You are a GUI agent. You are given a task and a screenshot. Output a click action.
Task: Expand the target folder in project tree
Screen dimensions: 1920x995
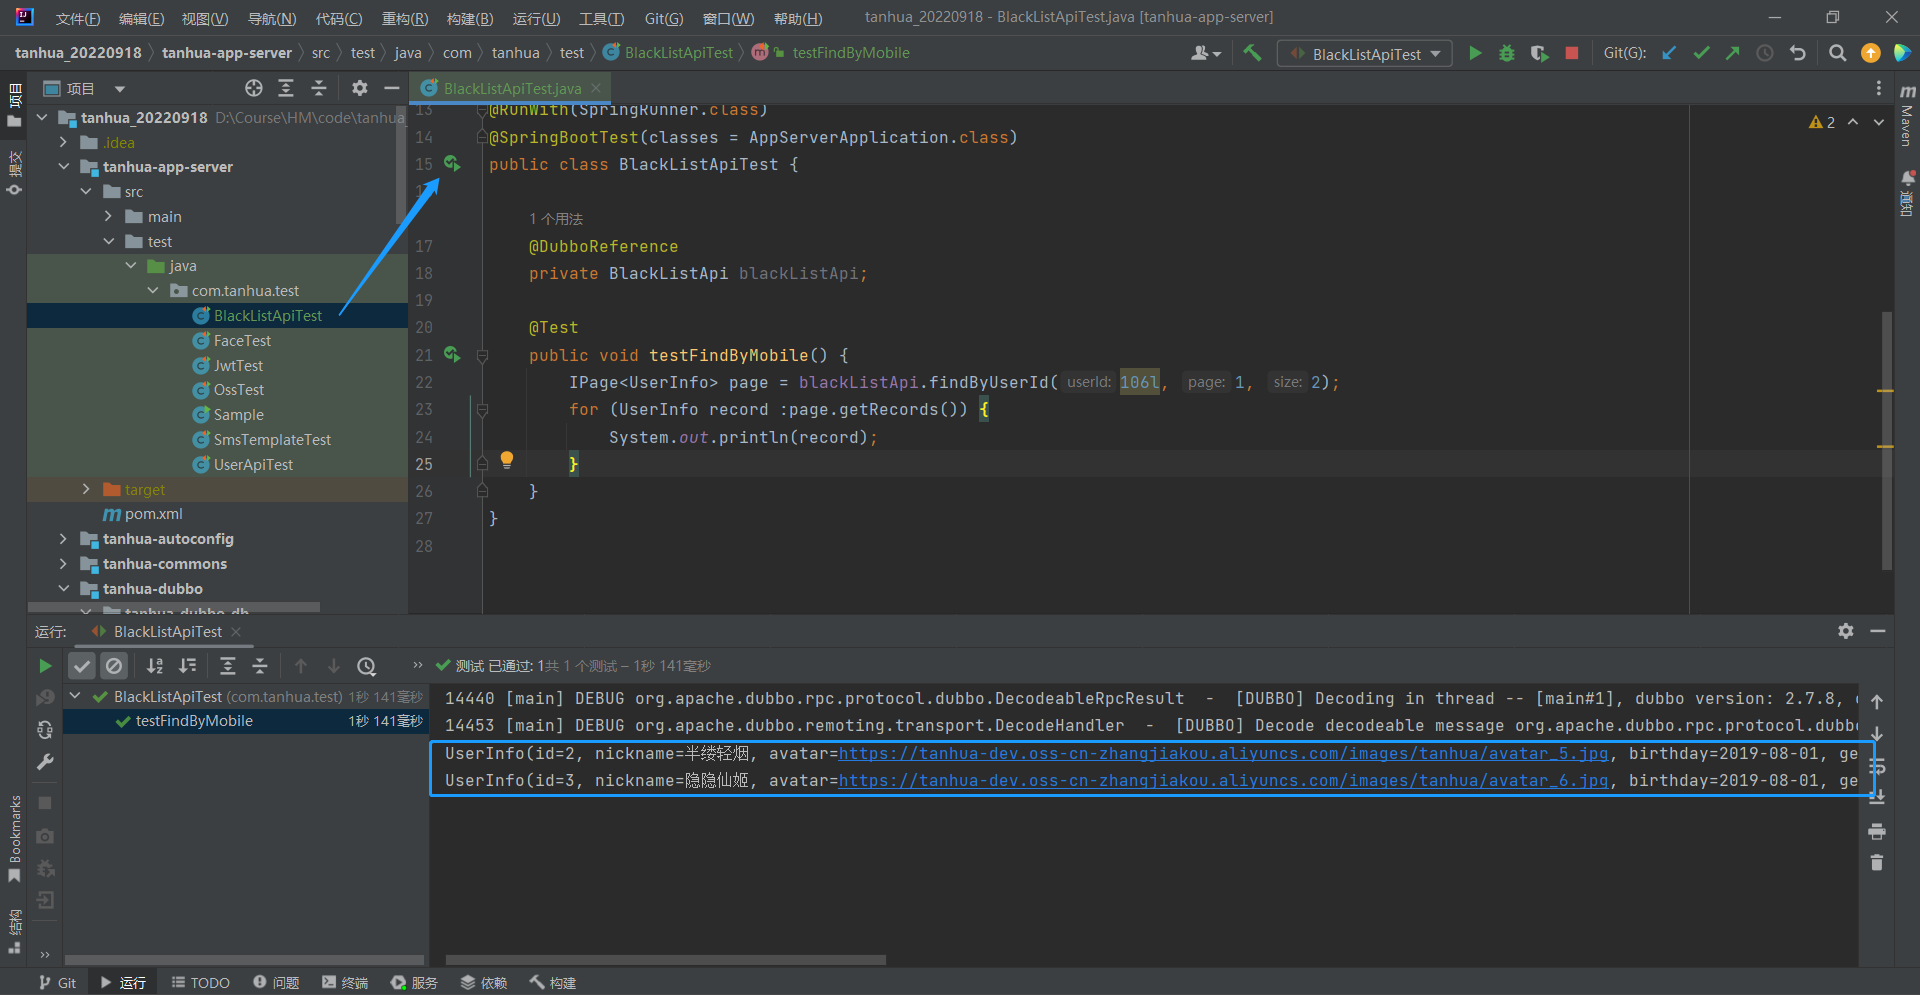(x=86, y=490)
